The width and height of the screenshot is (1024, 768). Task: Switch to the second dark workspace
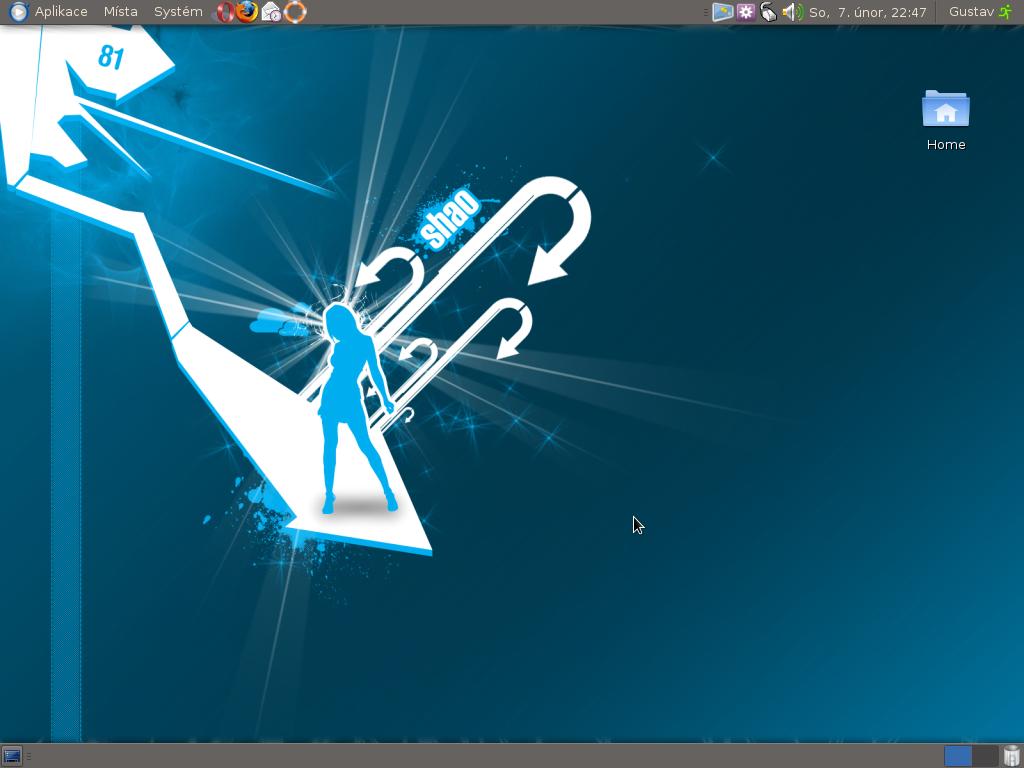[985, 756]
